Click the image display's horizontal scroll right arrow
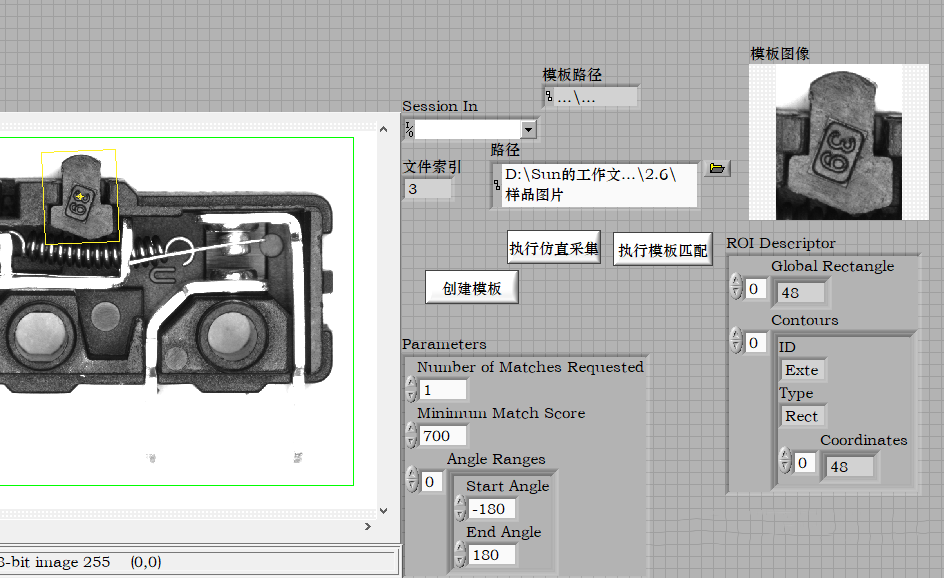This screenshot has width=944, height=578. [367, 526]
